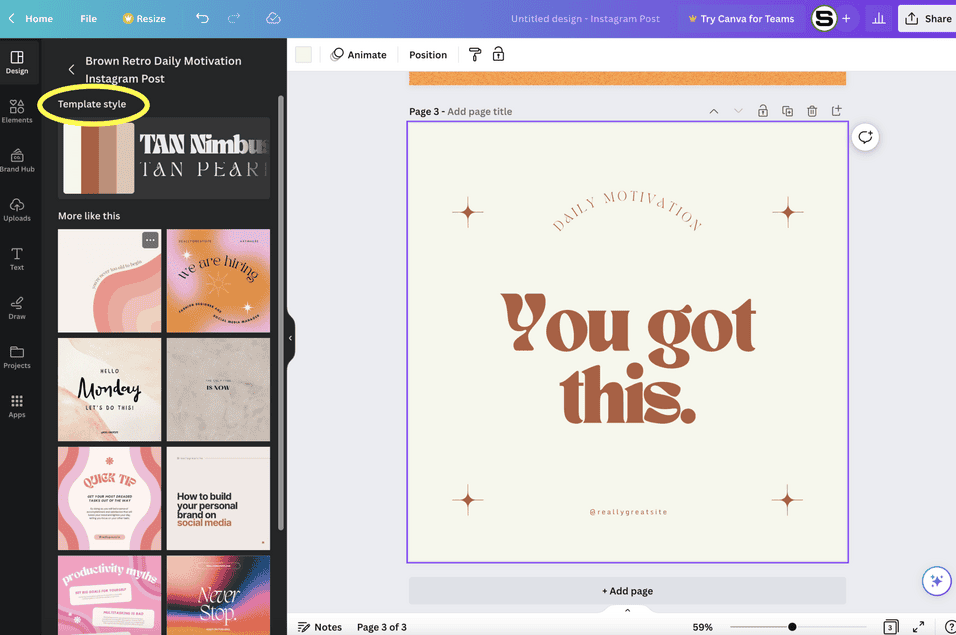
Task: Open the Apps tab in sidebar
Action: click(x=17, y=405)
